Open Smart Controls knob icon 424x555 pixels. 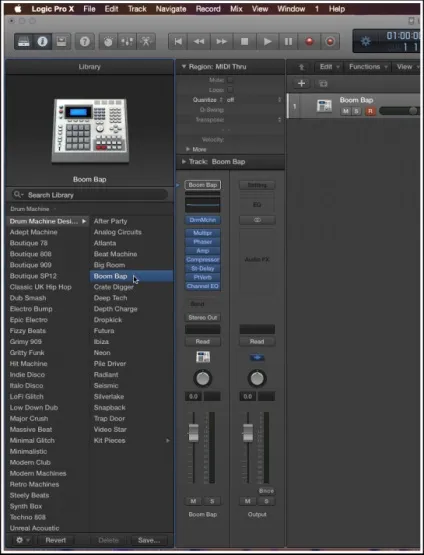[108, 42]
